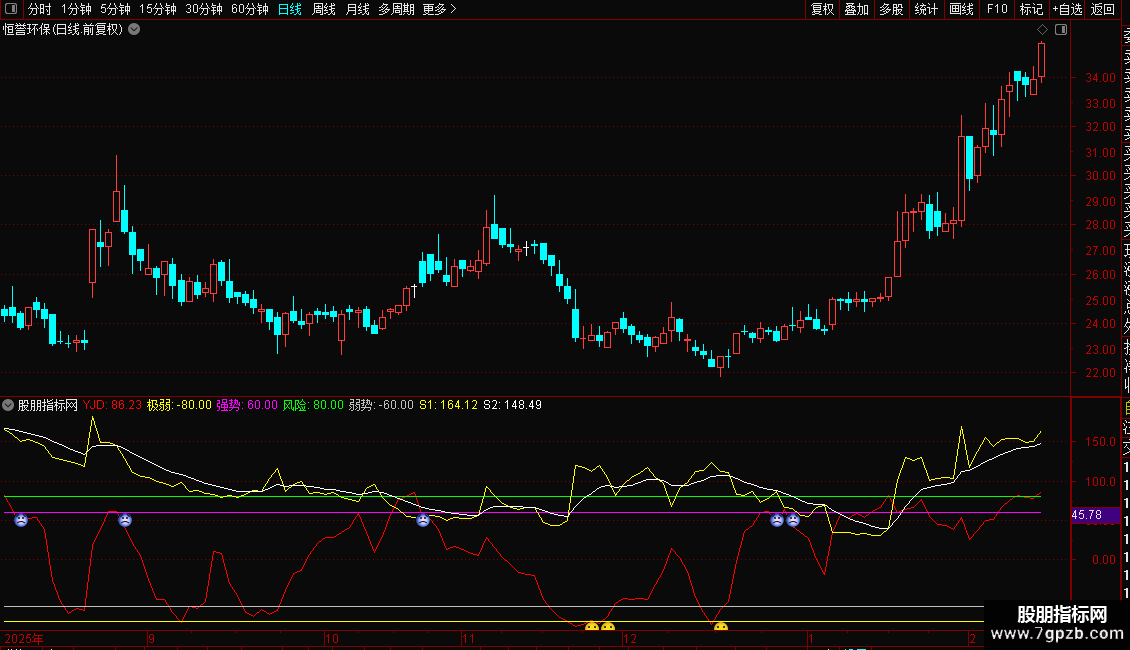Click the 标记 mark tool
The height and width of the screenshot is (650, 1130).
click(1030, 9)
